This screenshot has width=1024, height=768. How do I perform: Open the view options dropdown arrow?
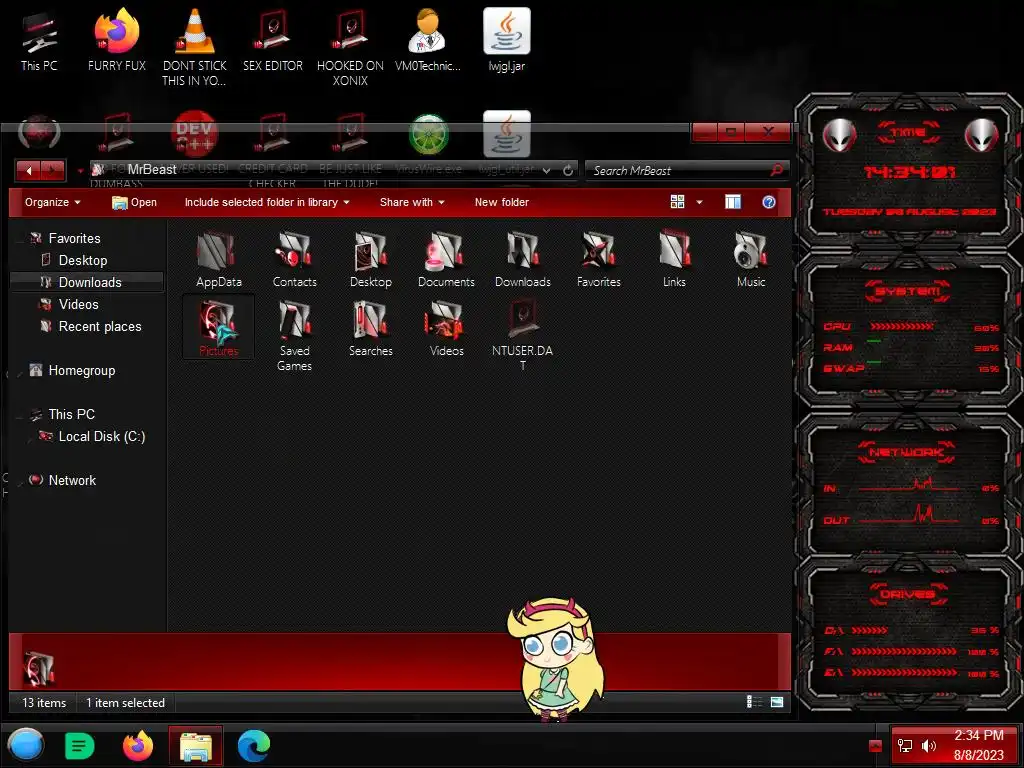(699, 202)
